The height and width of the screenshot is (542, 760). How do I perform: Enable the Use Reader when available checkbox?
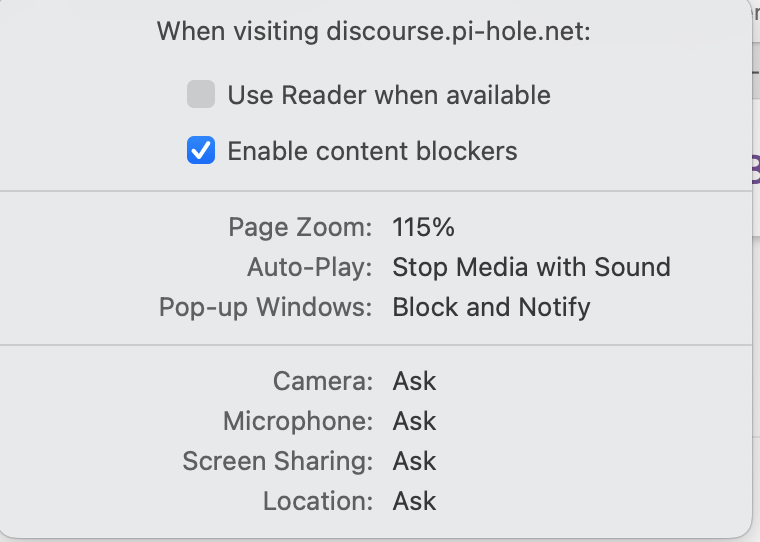pos(201,95)
